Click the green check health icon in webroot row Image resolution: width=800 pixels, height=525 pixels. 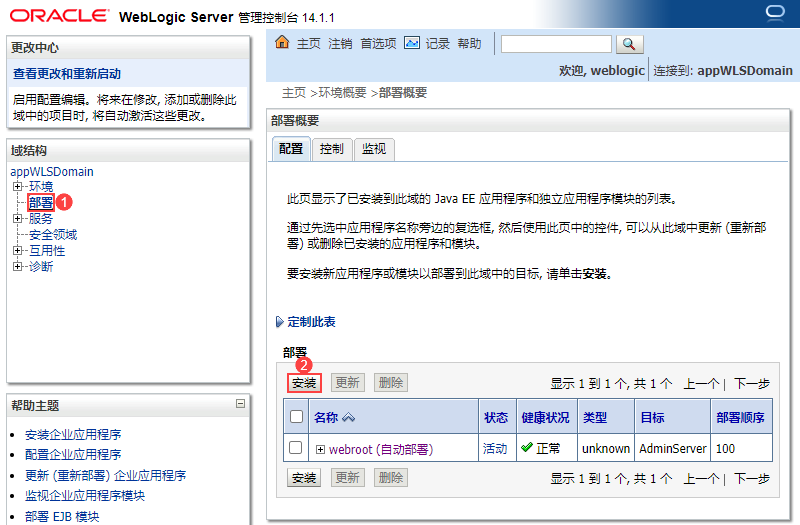[x=527, y=447]
